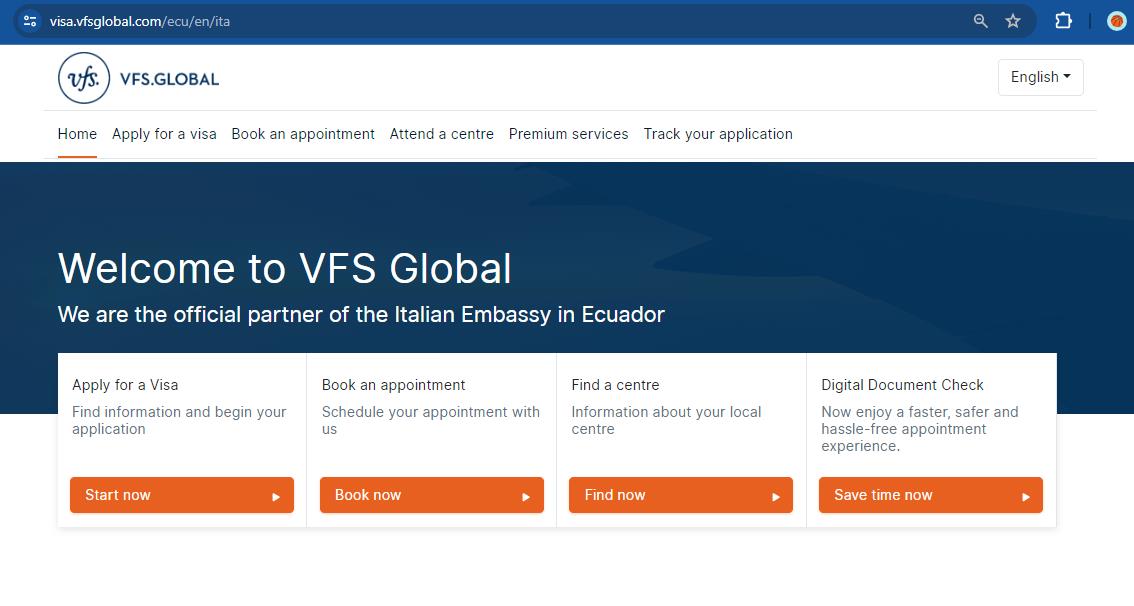Image resolution: width=1134 pixels, height=606 pixels.
Task: Click the browser profile avatar icon
Action: (1117, 20)
